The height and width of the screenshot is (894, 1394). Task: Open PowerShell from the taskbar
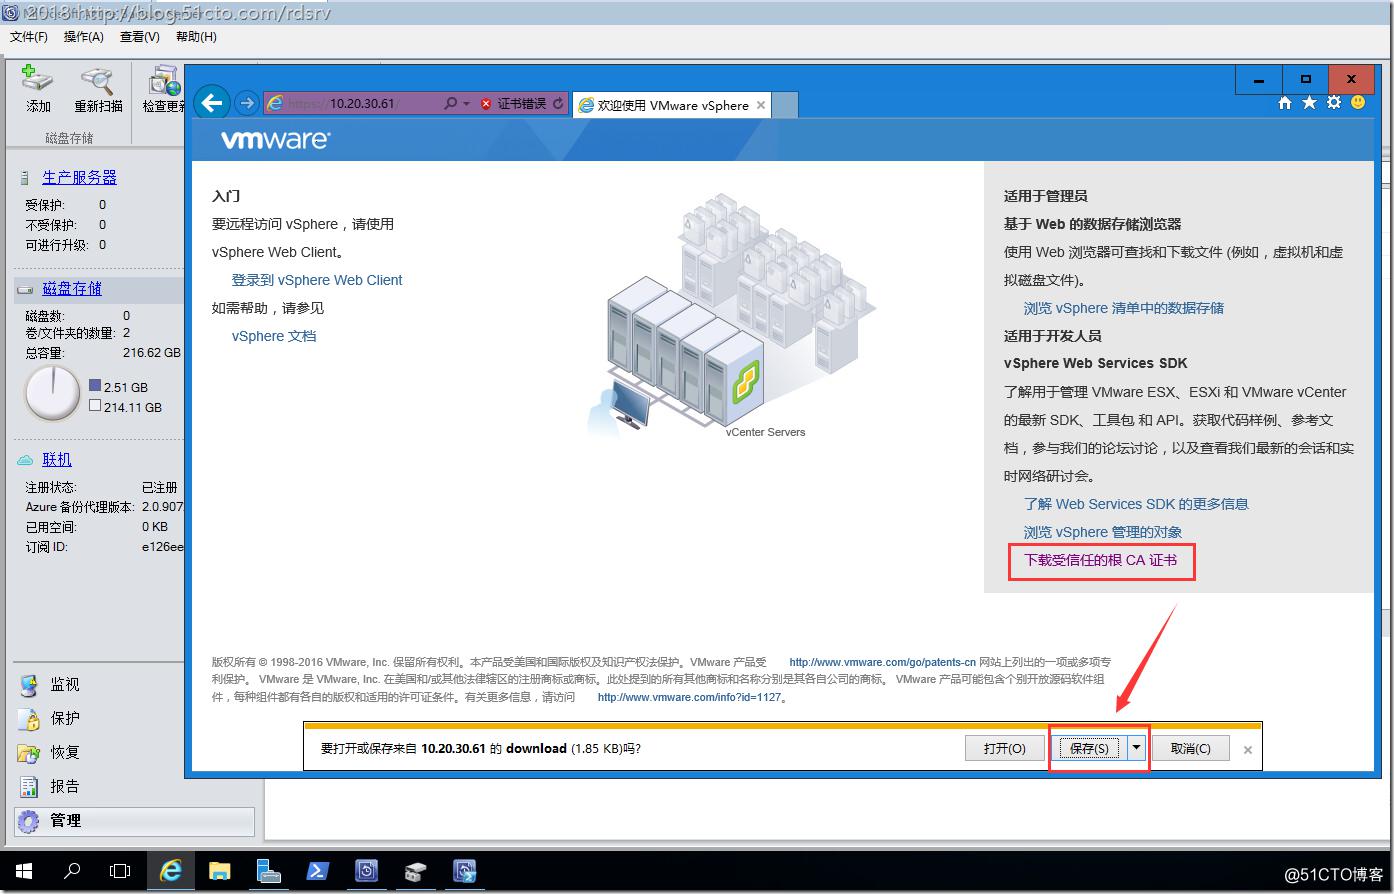(x=317, y=871)
